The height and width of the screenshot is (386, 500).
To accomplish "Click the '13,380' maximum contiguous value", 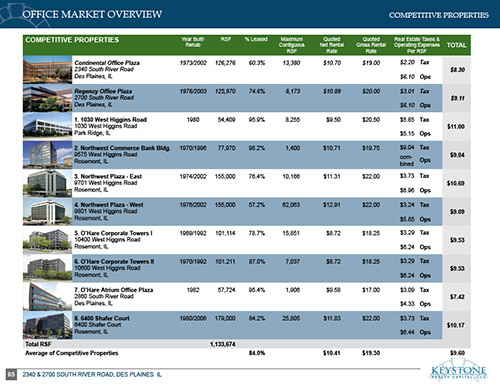I will (x=292, y=63).
